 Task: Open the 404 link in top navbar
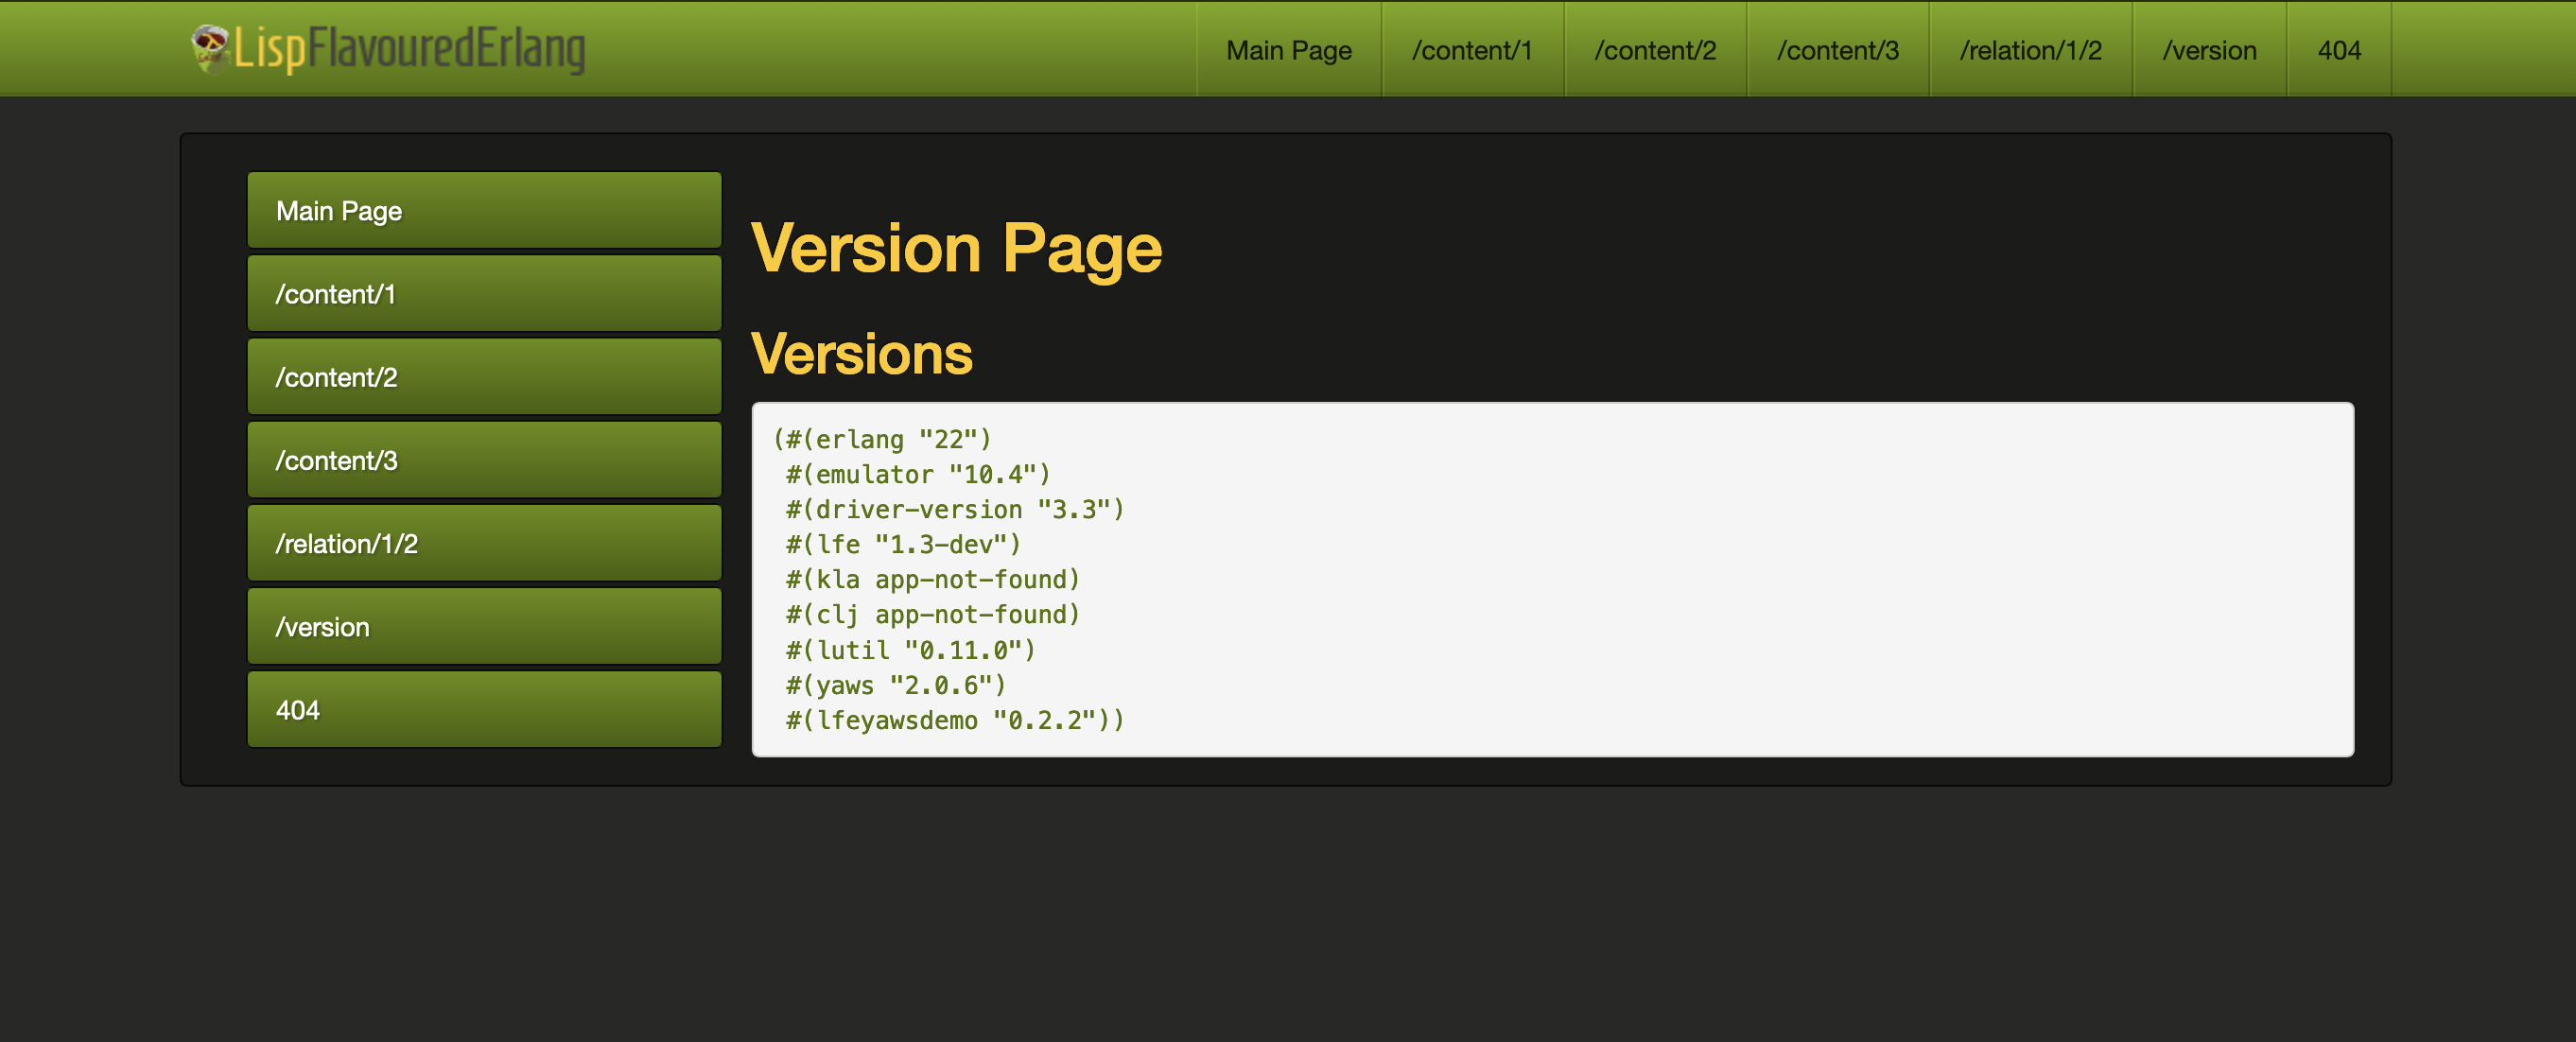pos(2338,50)
